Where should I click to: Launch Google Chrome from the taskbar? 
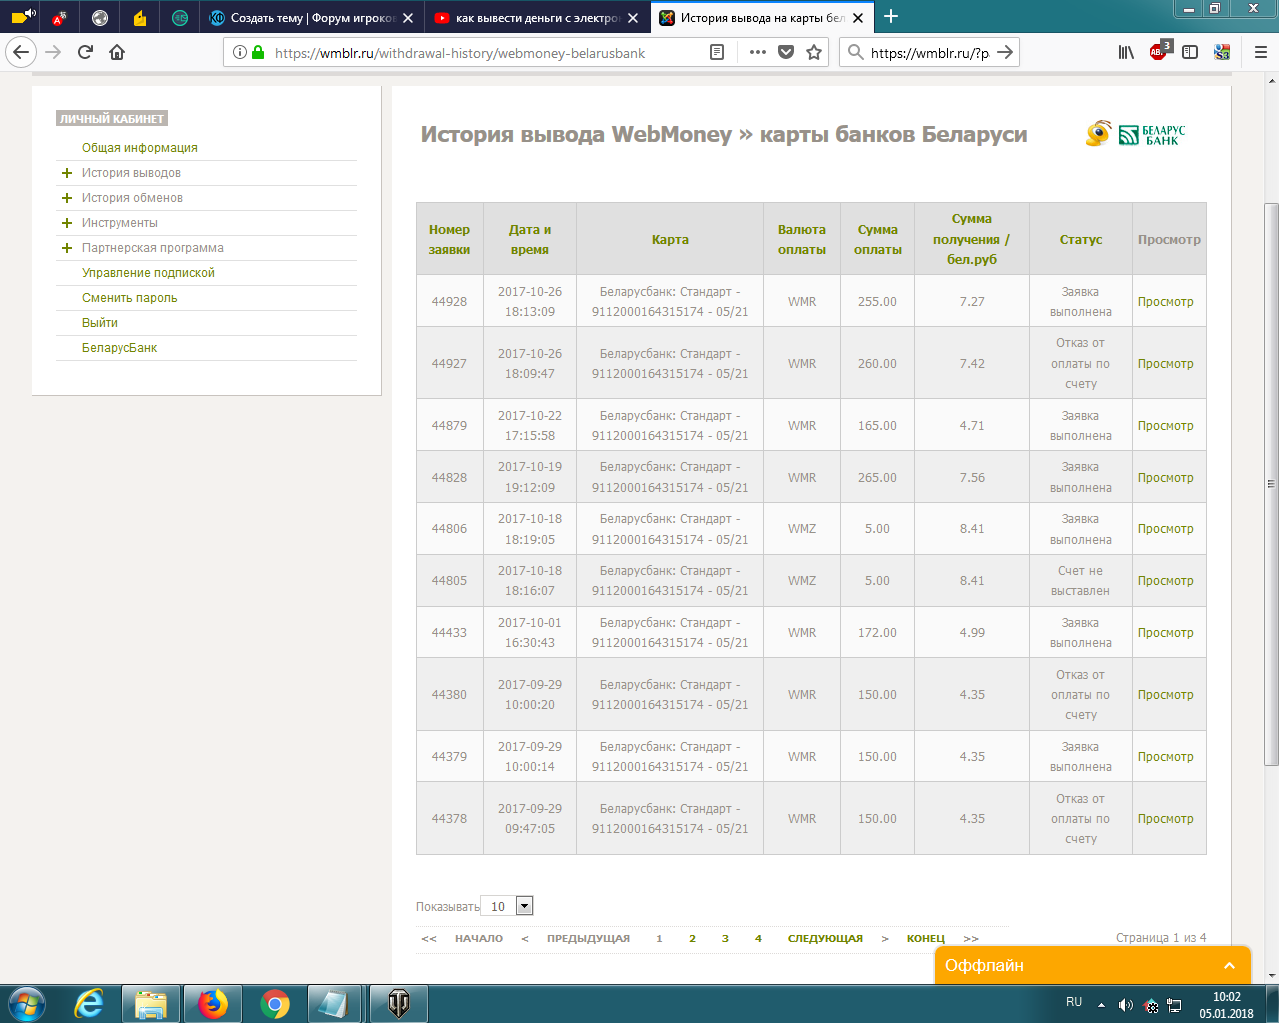[x=275, y=1003]
